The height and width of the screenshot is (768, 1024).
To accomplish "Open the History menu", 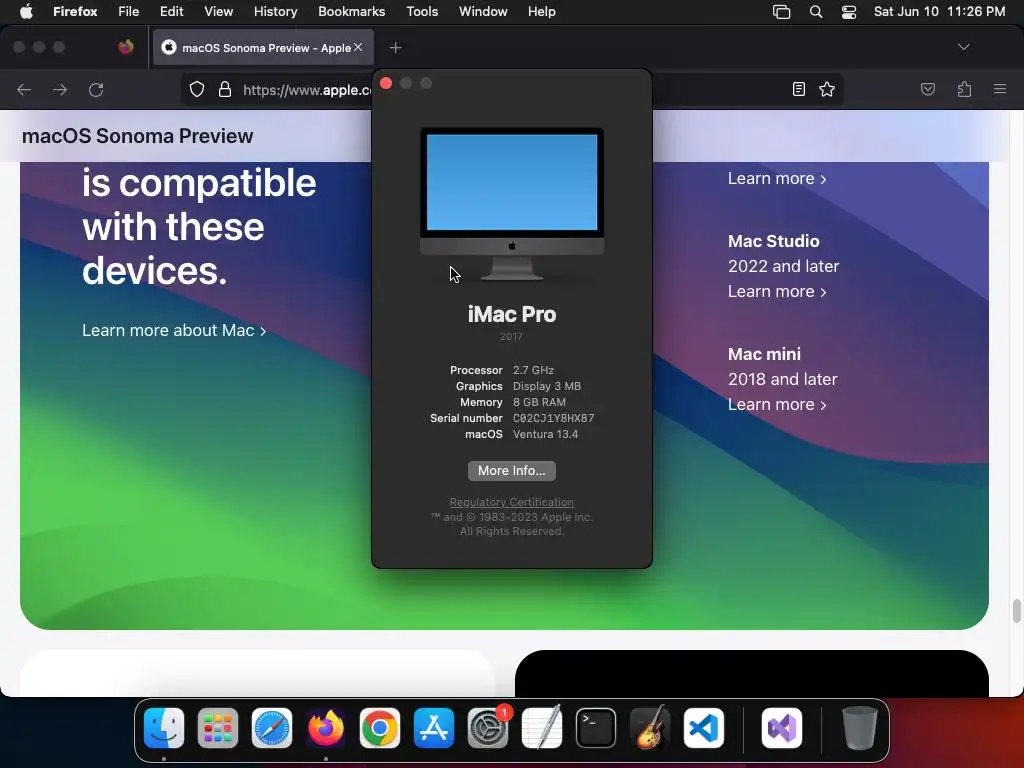I will (276, 12).
